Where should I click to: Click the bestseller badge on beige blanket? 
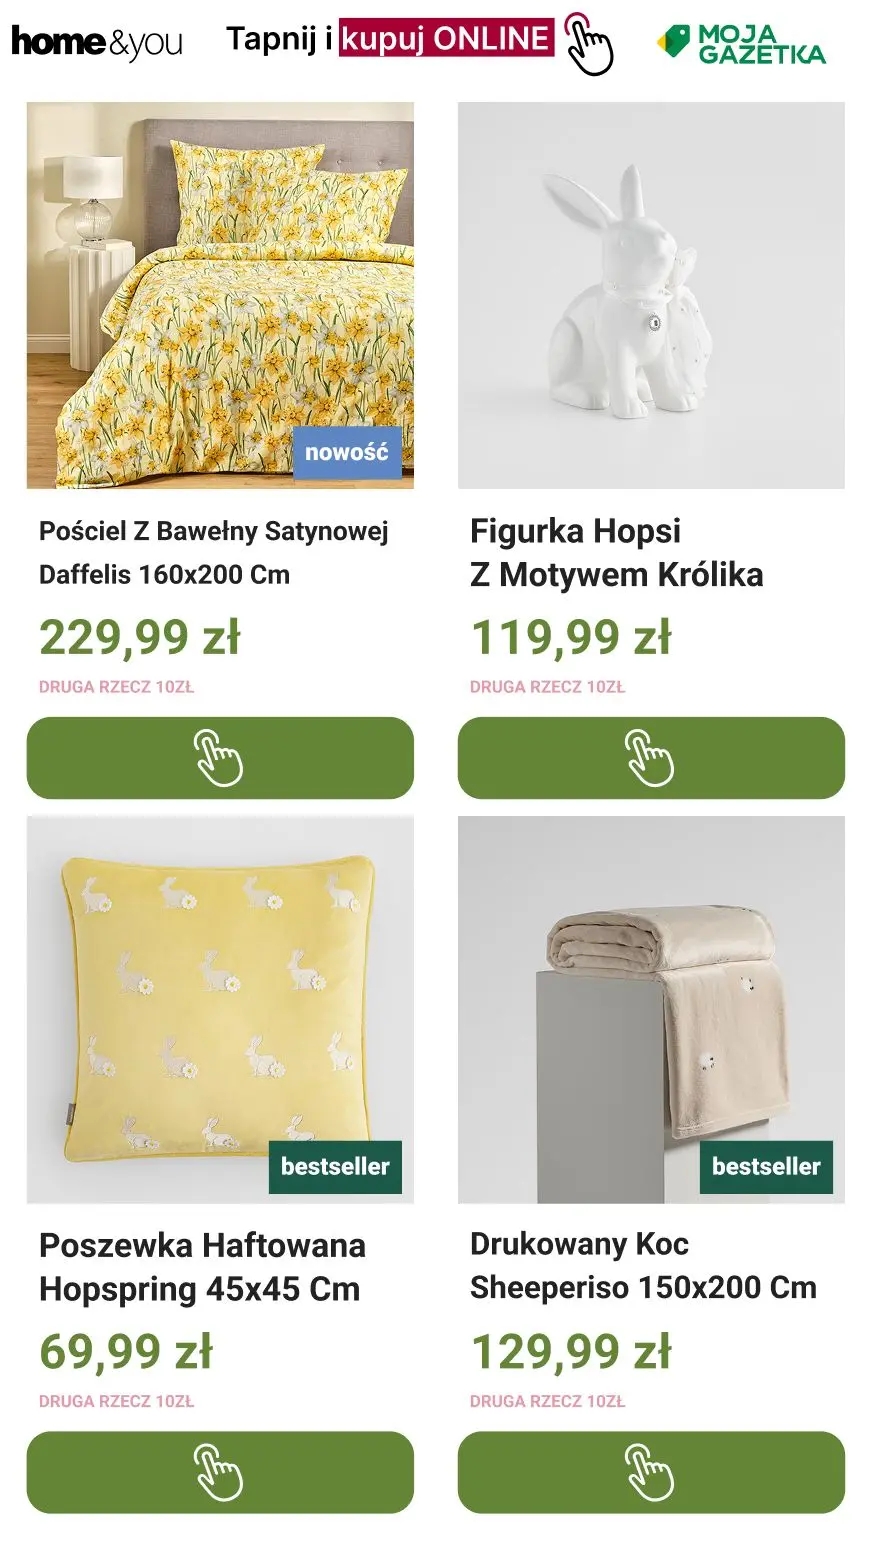coord(766,1166)
